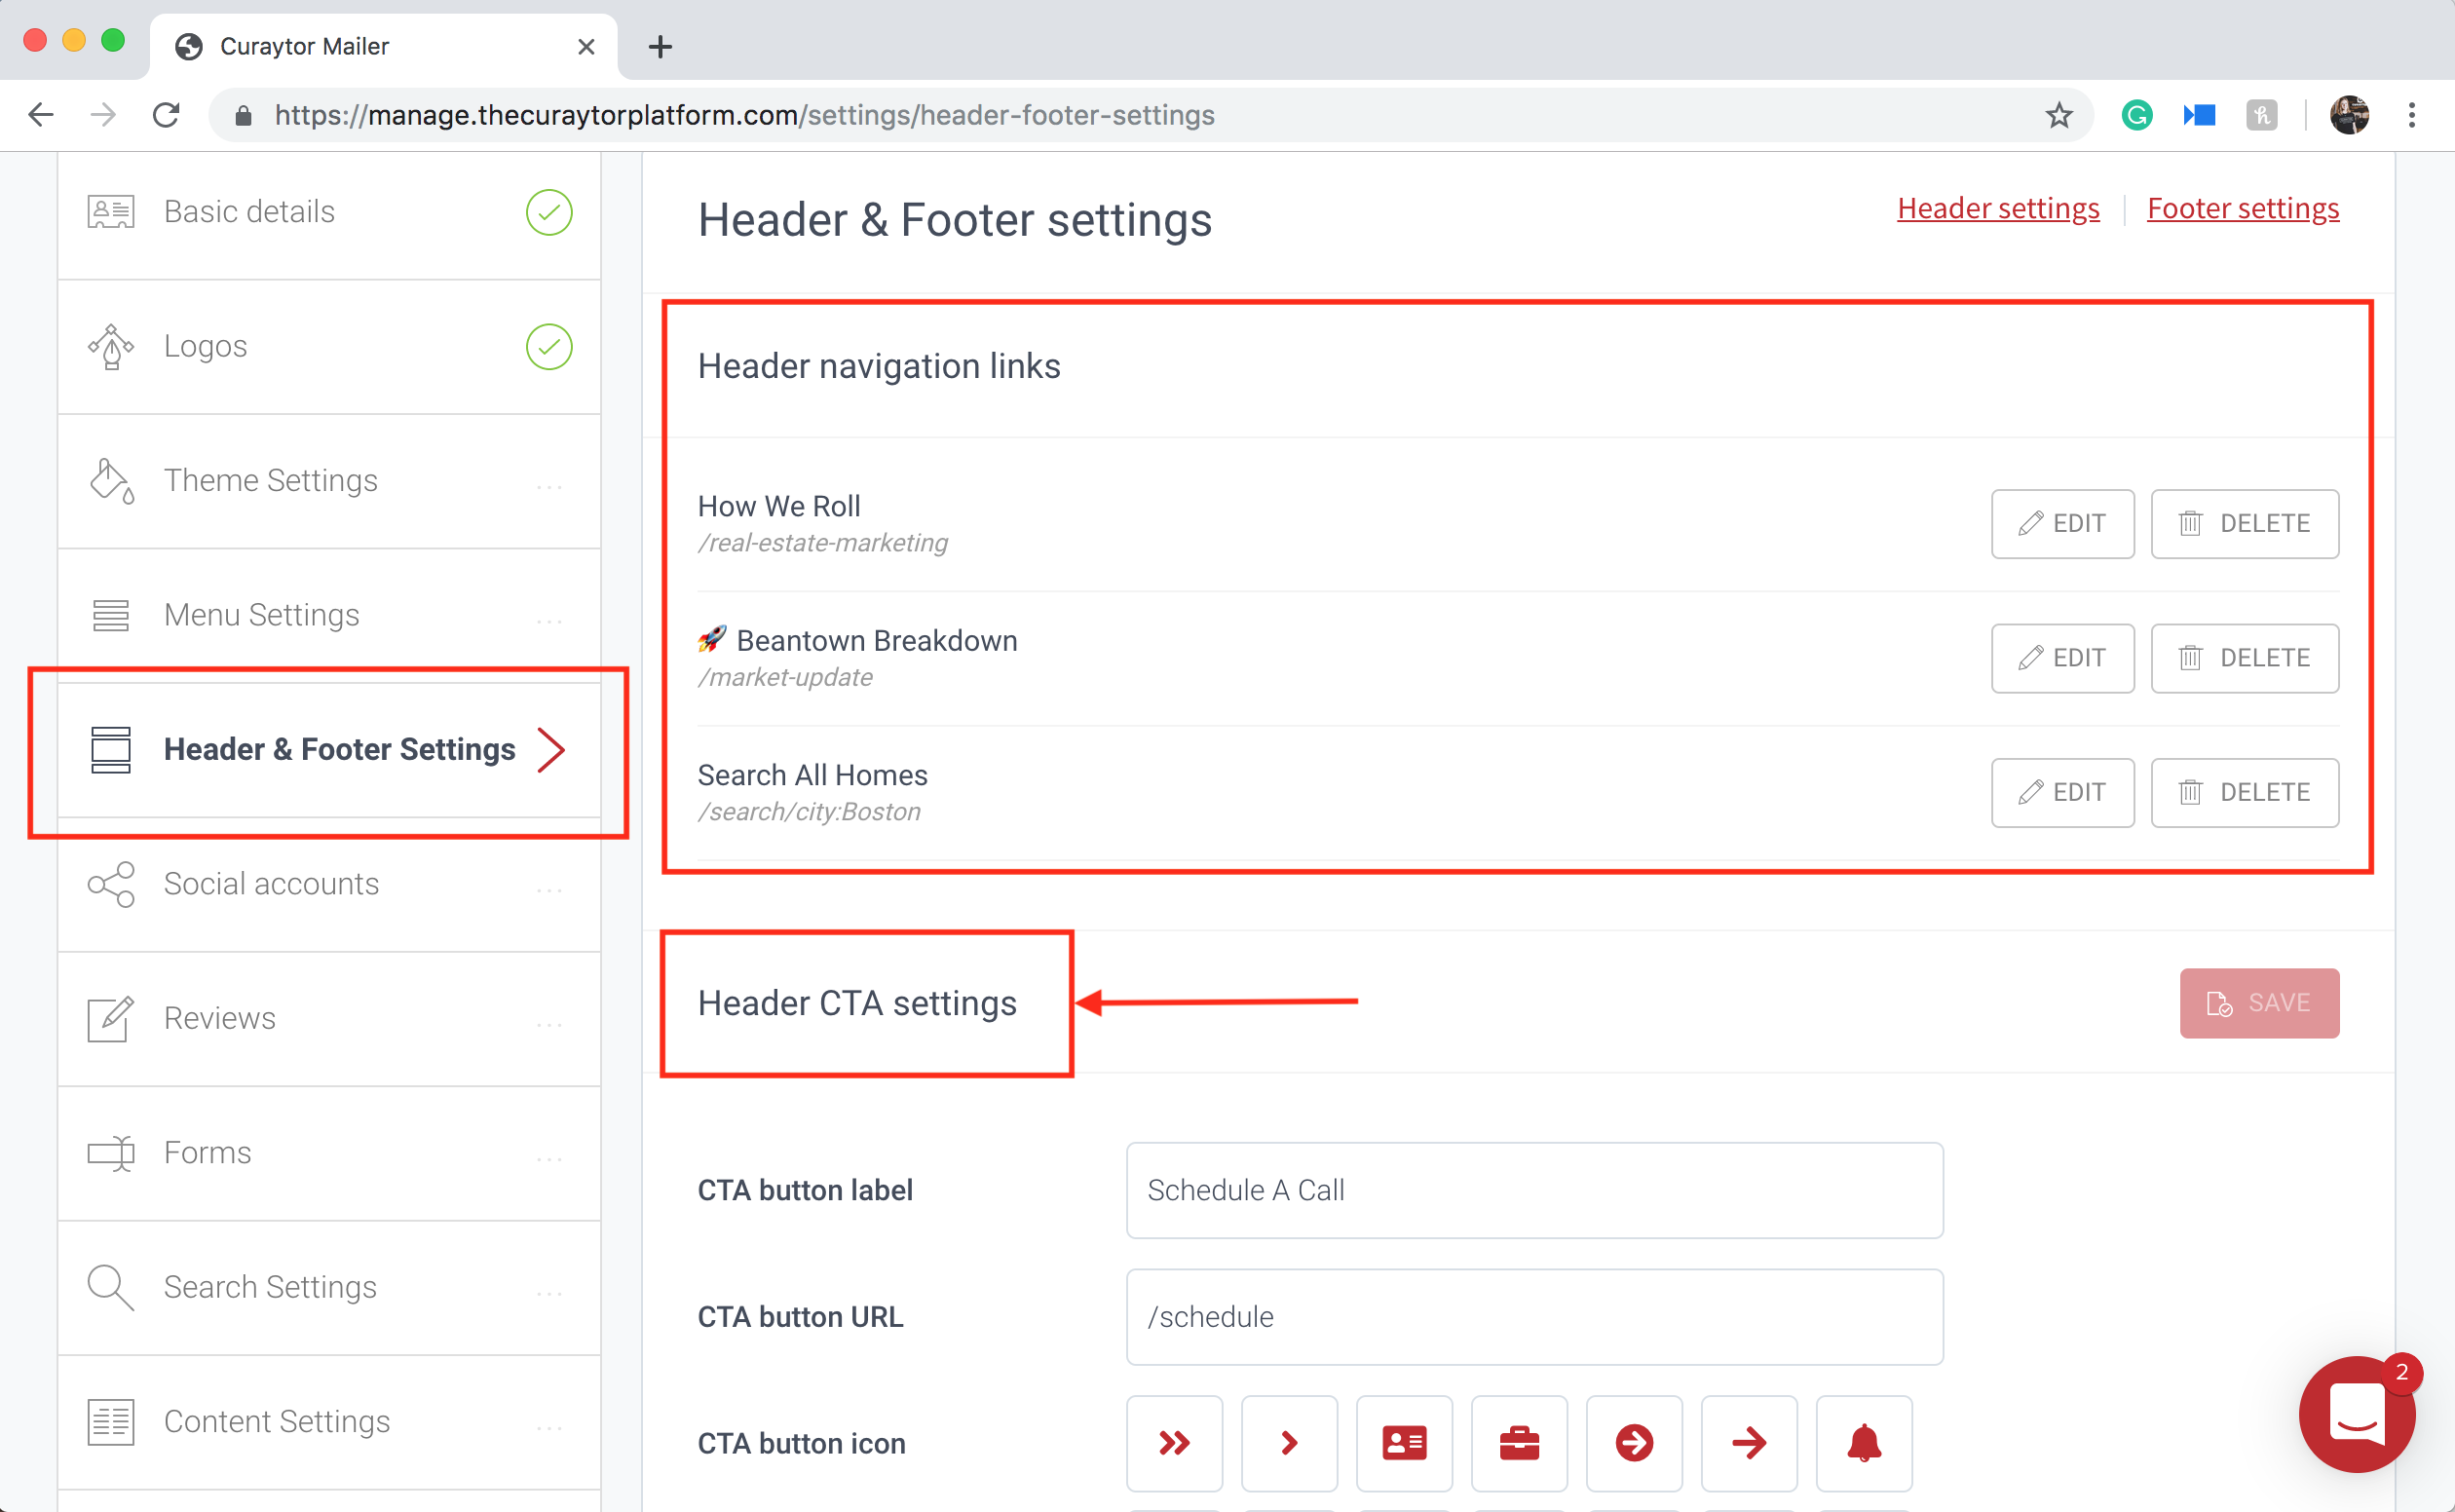This screenshot has height=1512, width=2455.
Task: Select the double chevron CTA icon
Action: point(1174,1442)
